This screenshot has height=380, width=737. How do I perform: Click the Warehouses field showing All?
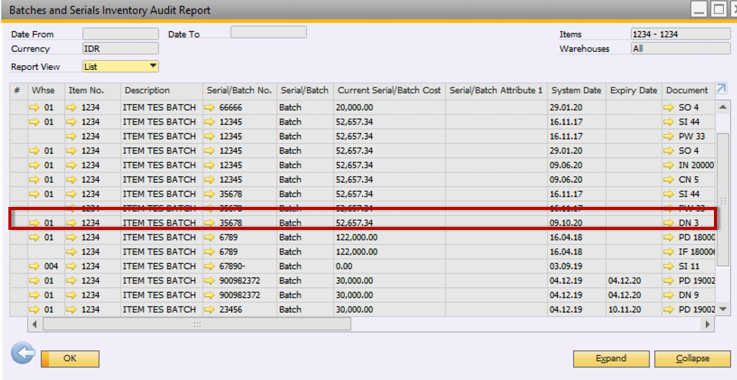click(681, 48)
